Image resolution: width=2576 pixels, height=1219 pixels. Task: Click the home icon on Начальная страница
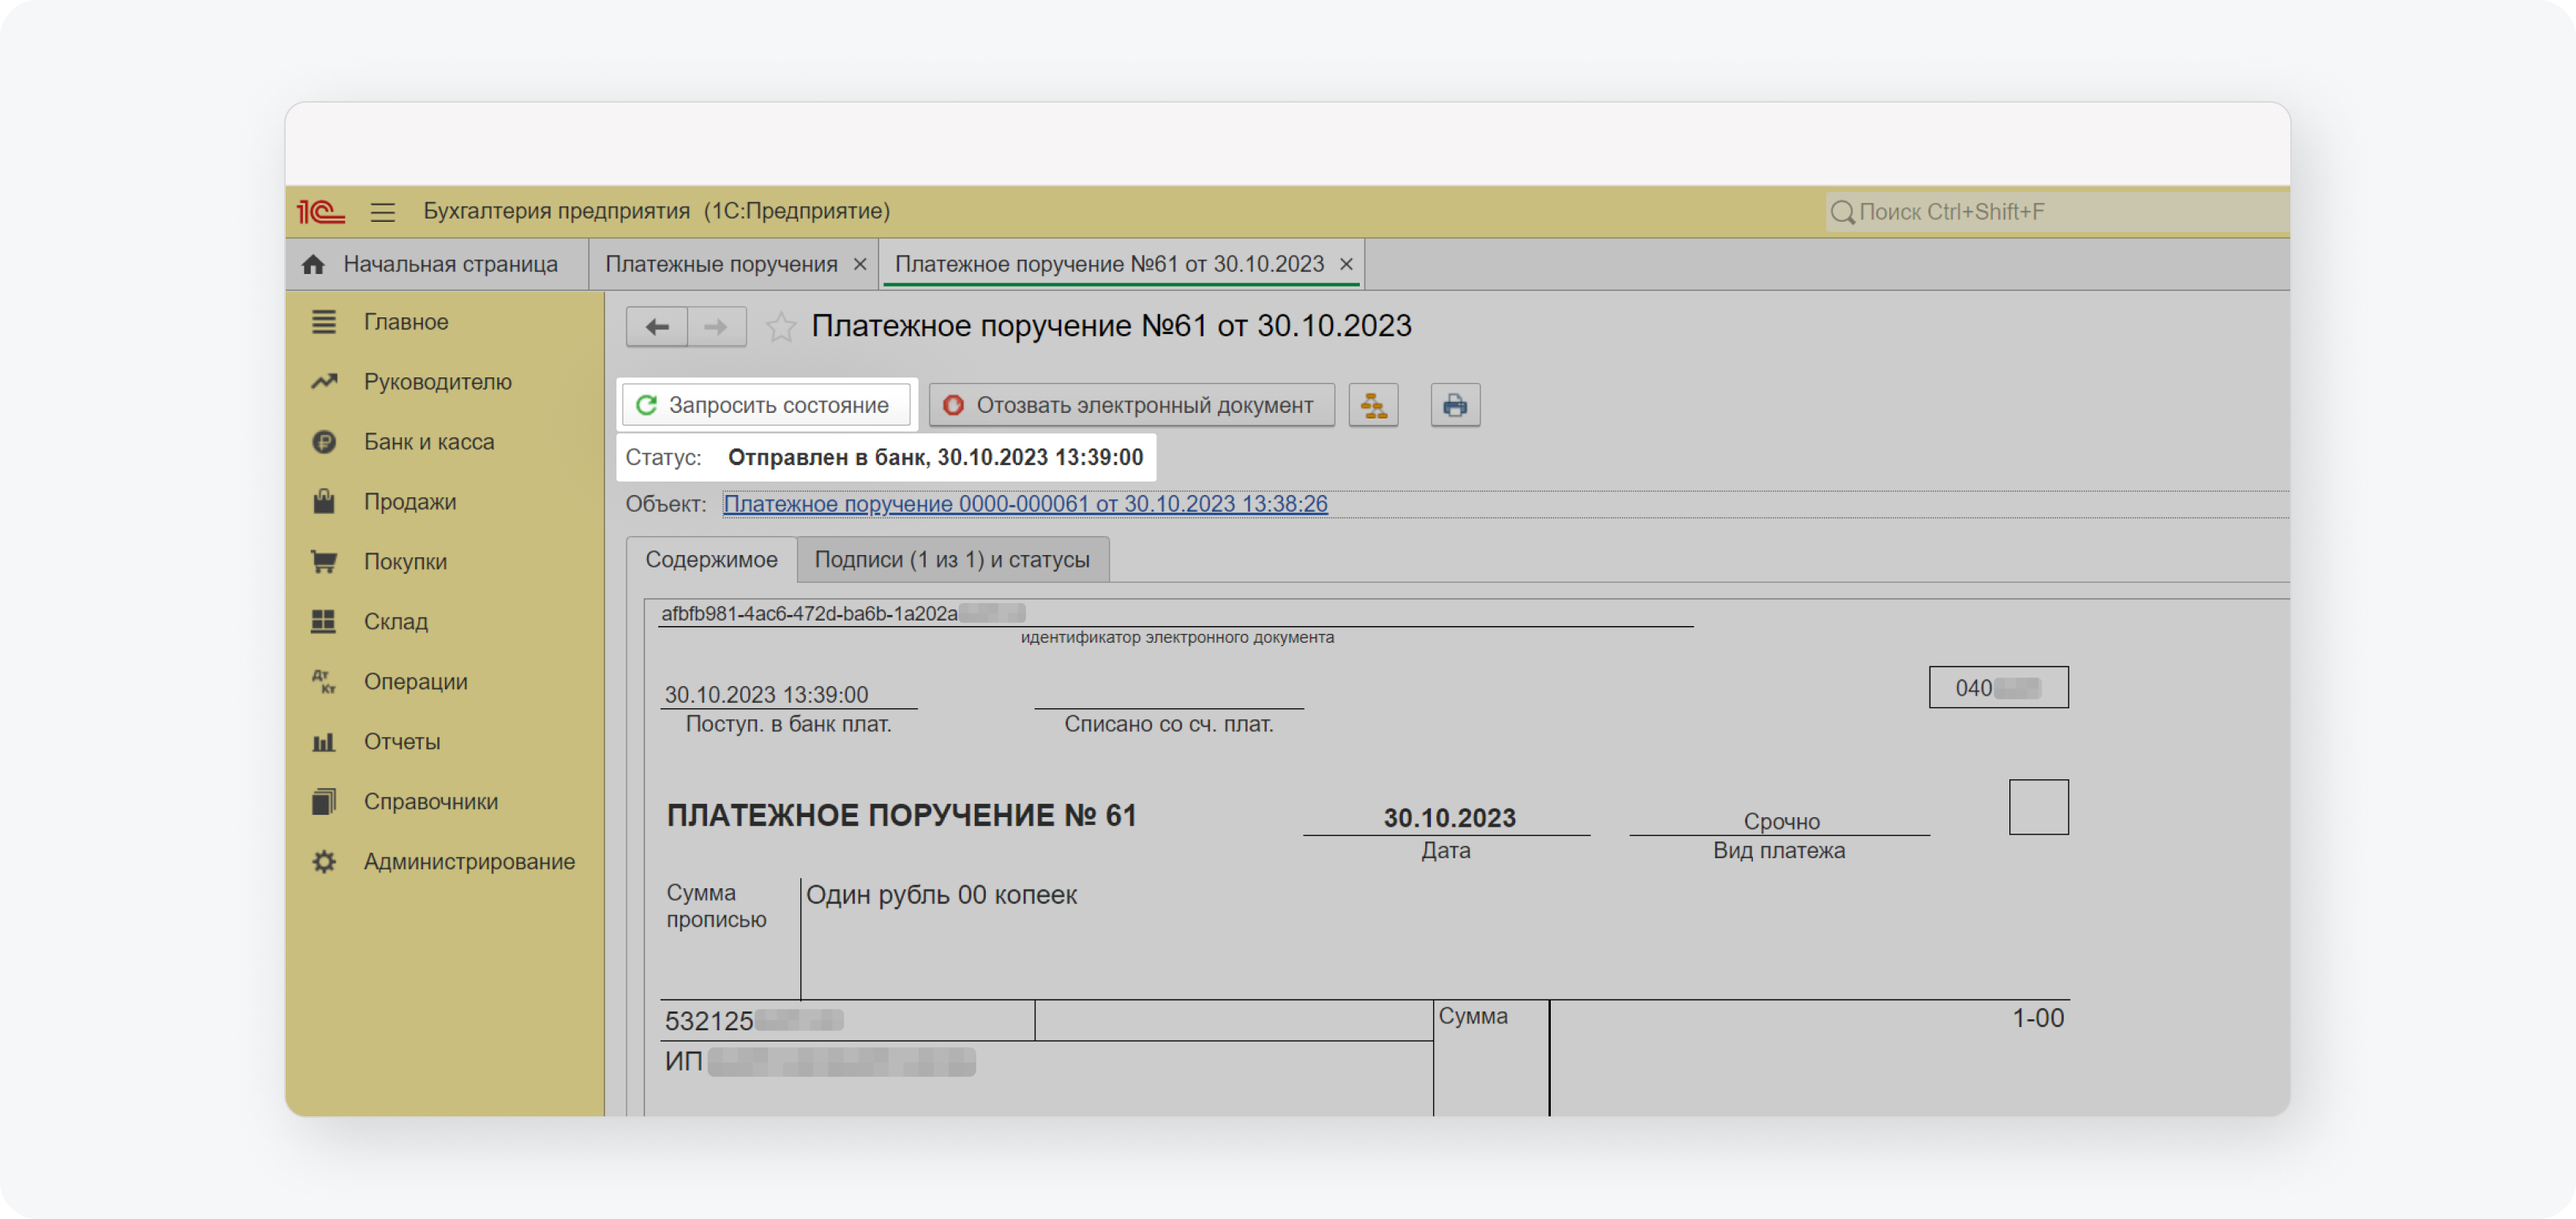click(313, 264)
